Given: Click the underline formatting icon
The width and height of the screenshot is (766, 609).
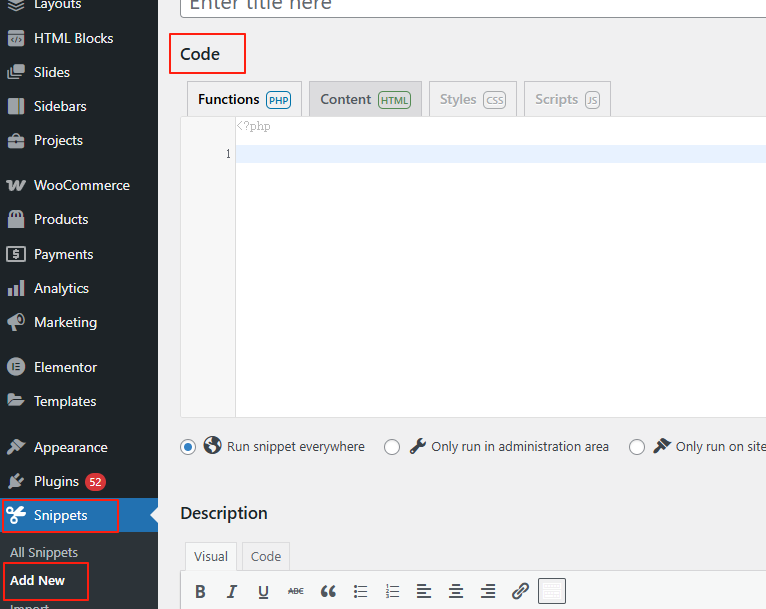Looking at the screenshot, I should click(x=263, y=591).
